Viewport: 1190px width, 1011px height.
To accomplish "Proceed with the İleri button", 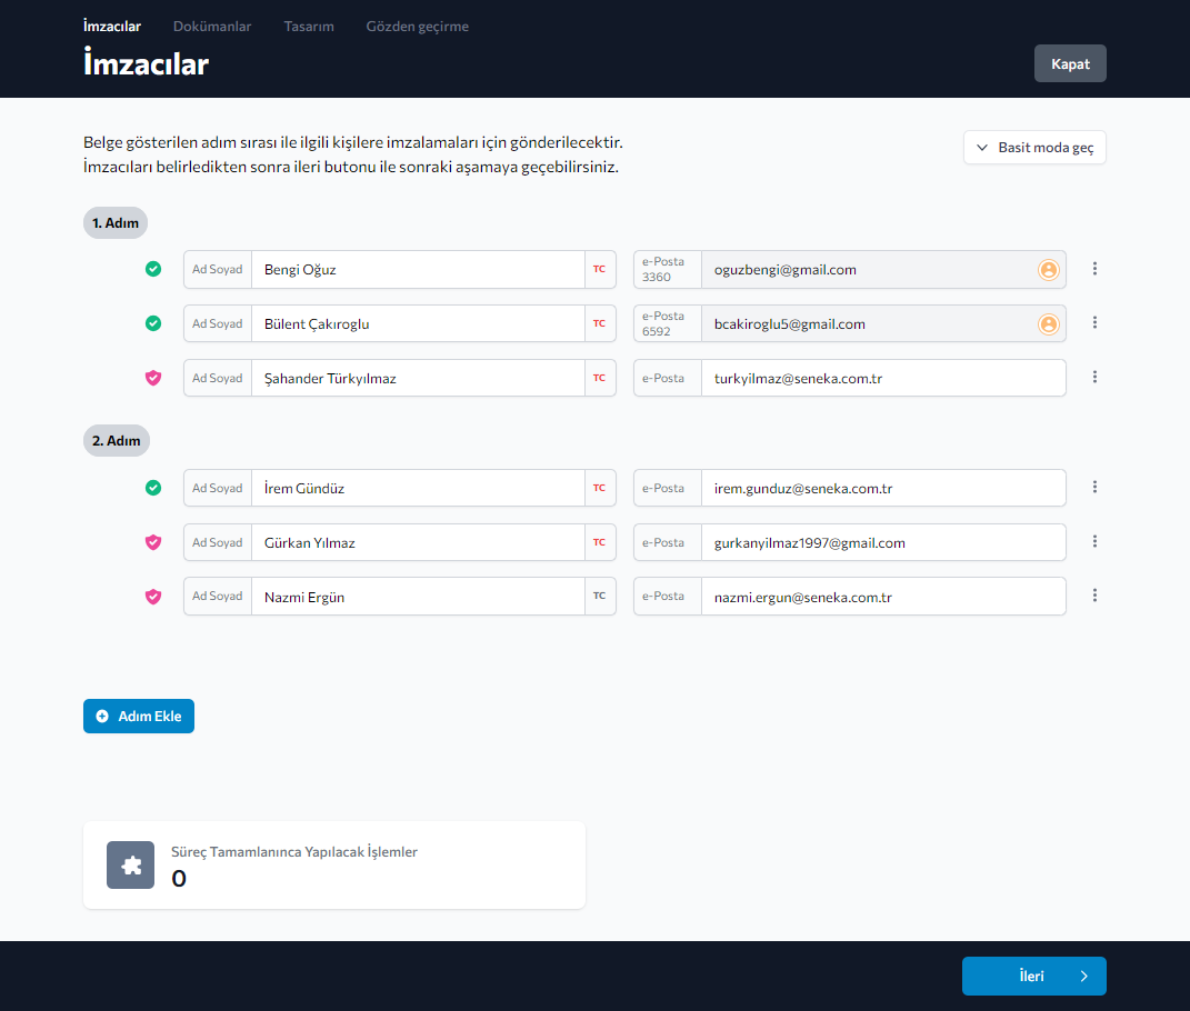I will tap(1034, 976).
